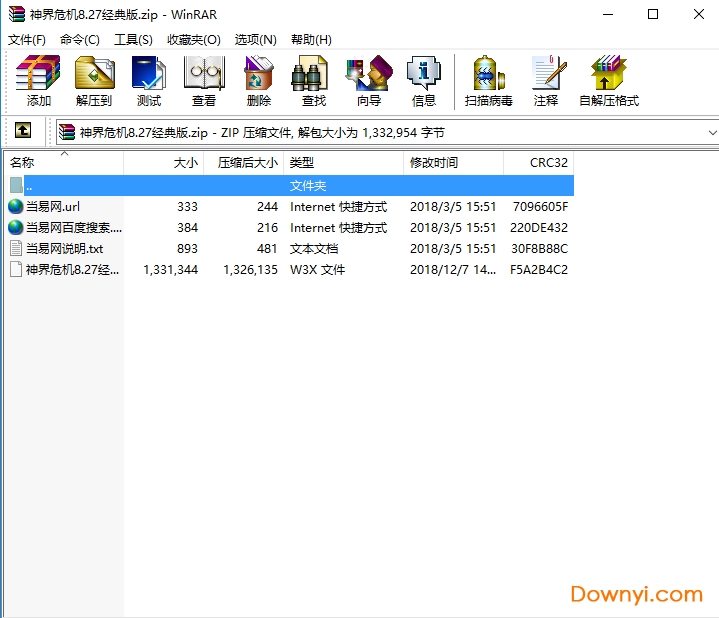
Task: Go up one folder level button
Action: point(23,131)
